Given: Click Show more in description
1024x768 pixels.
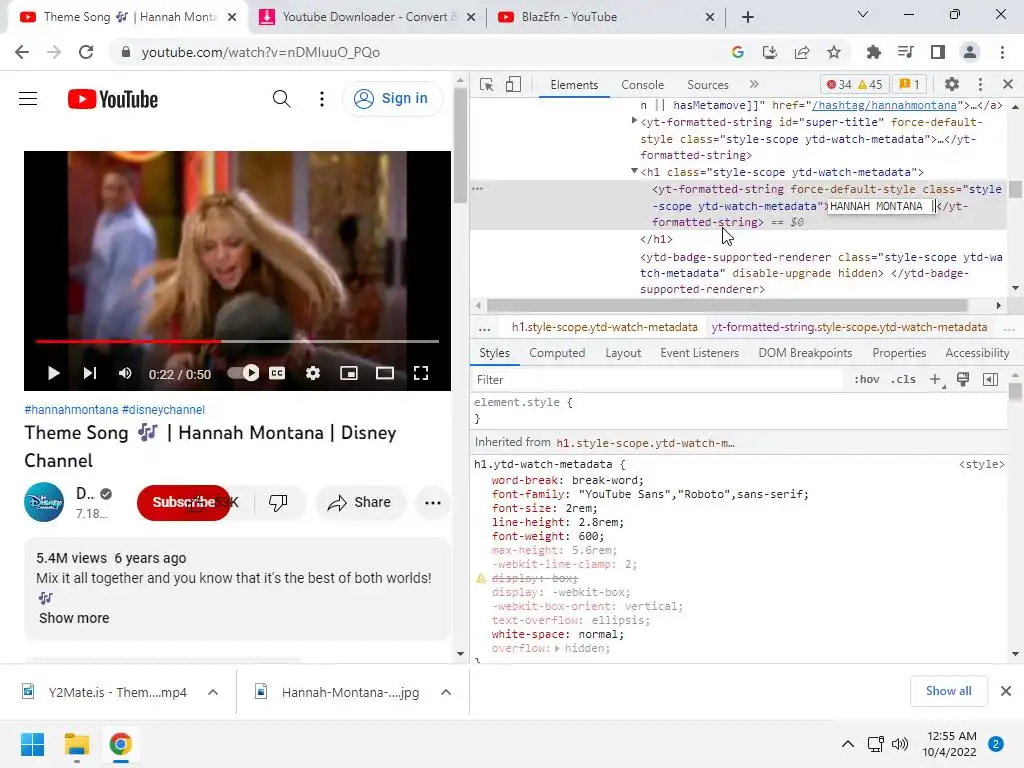Looking at the screenshot, I should click(74, 618).
